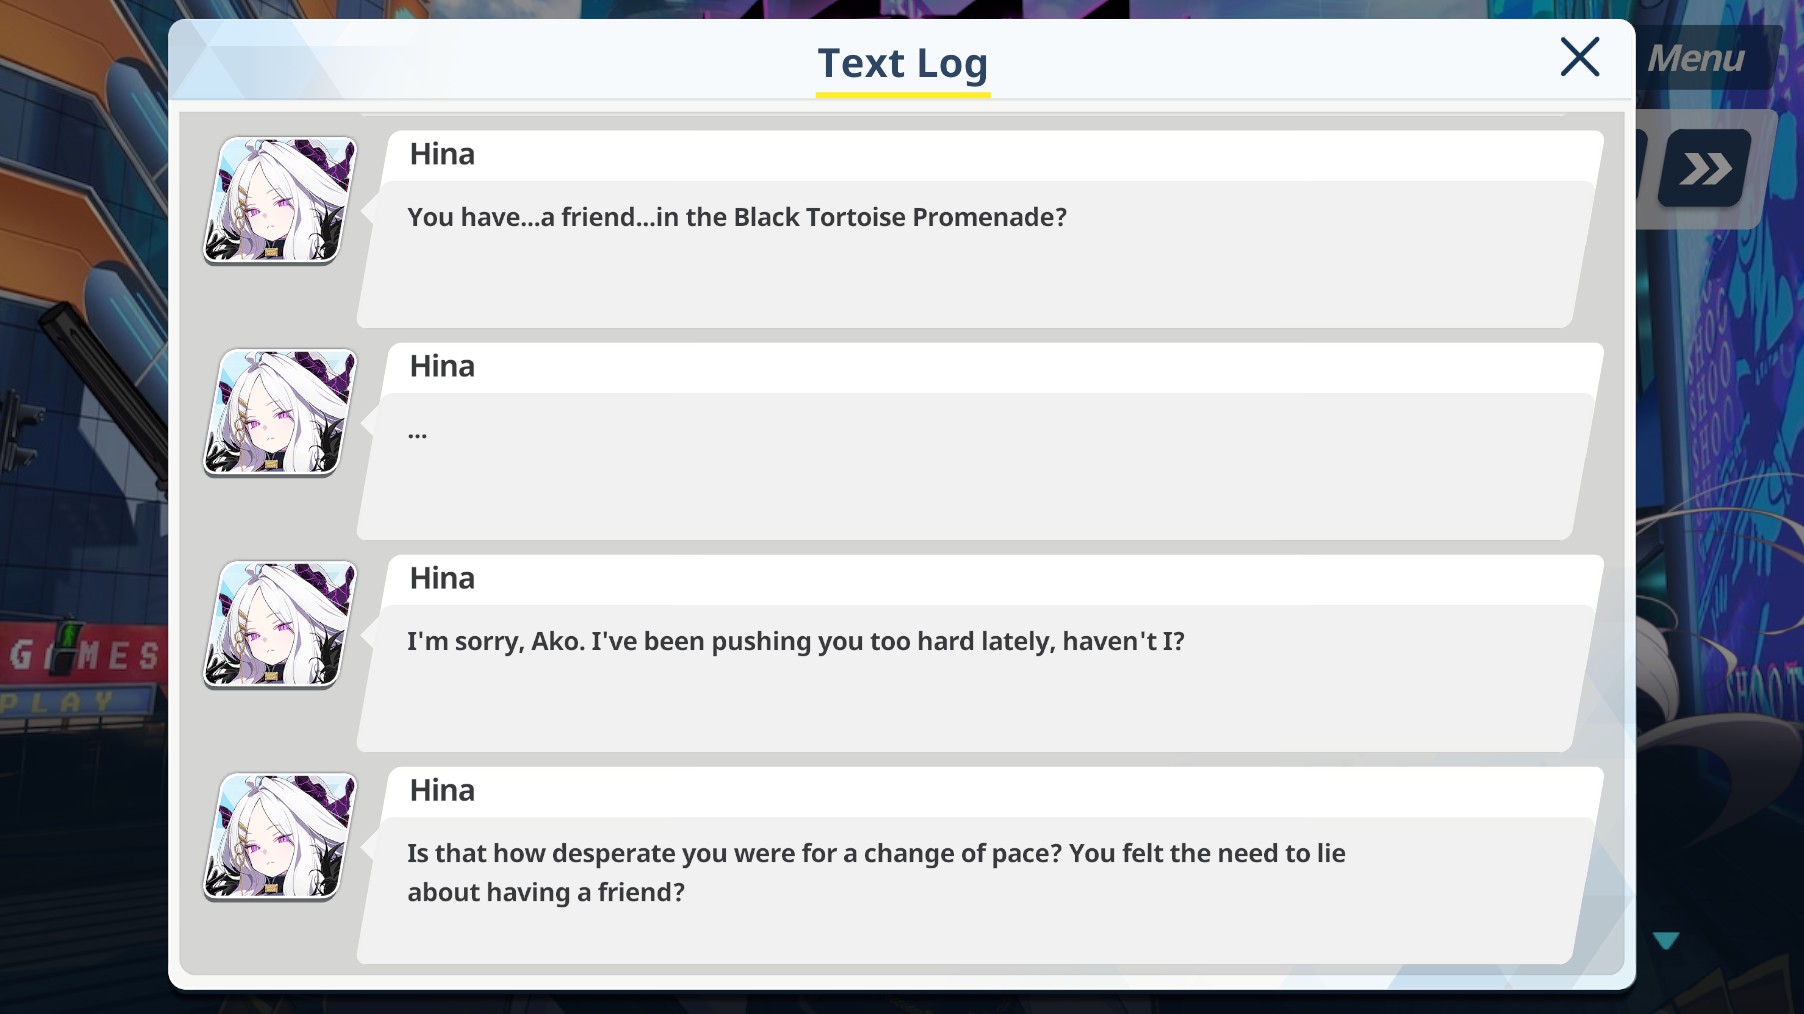The image size is (1804, 1014).
Task: Click the Hina name label on second entry
Action: pos(442,366)
